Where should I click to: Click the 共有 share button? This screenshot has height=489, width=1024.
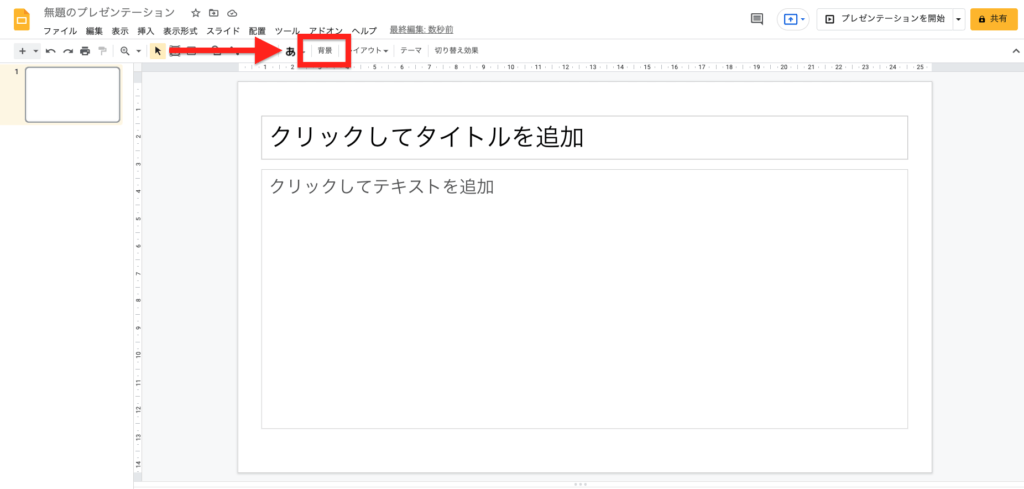point(993,20)
